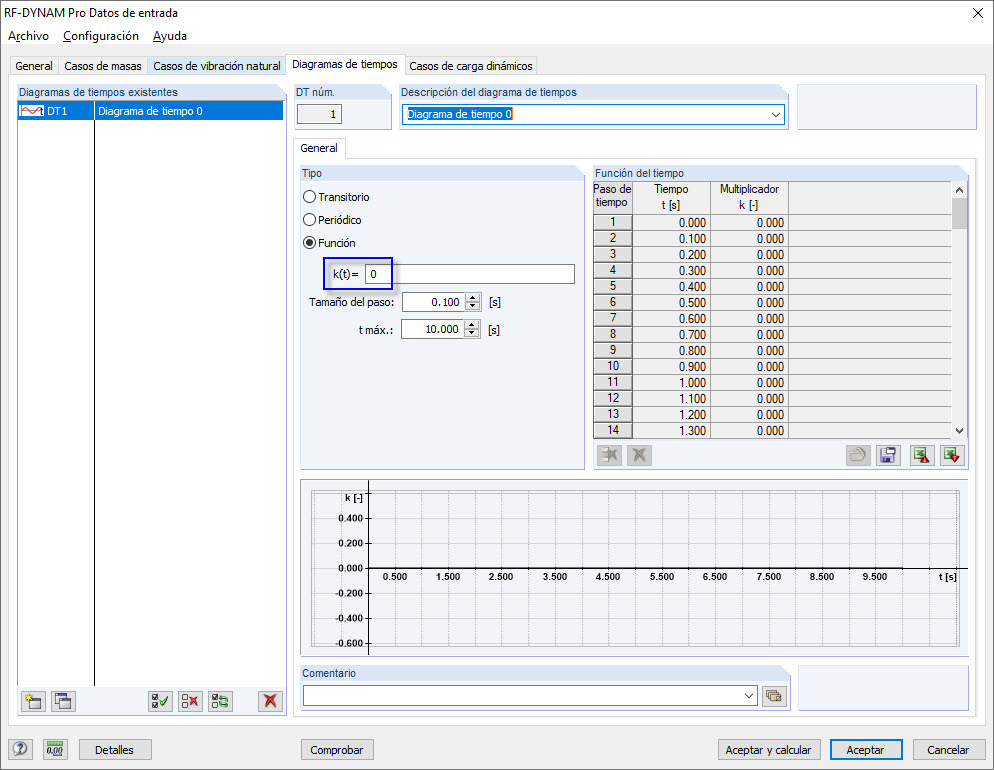This screenshot has height=770, width=994.
Task: Click the Comentario text field
Action: point(523,696)
